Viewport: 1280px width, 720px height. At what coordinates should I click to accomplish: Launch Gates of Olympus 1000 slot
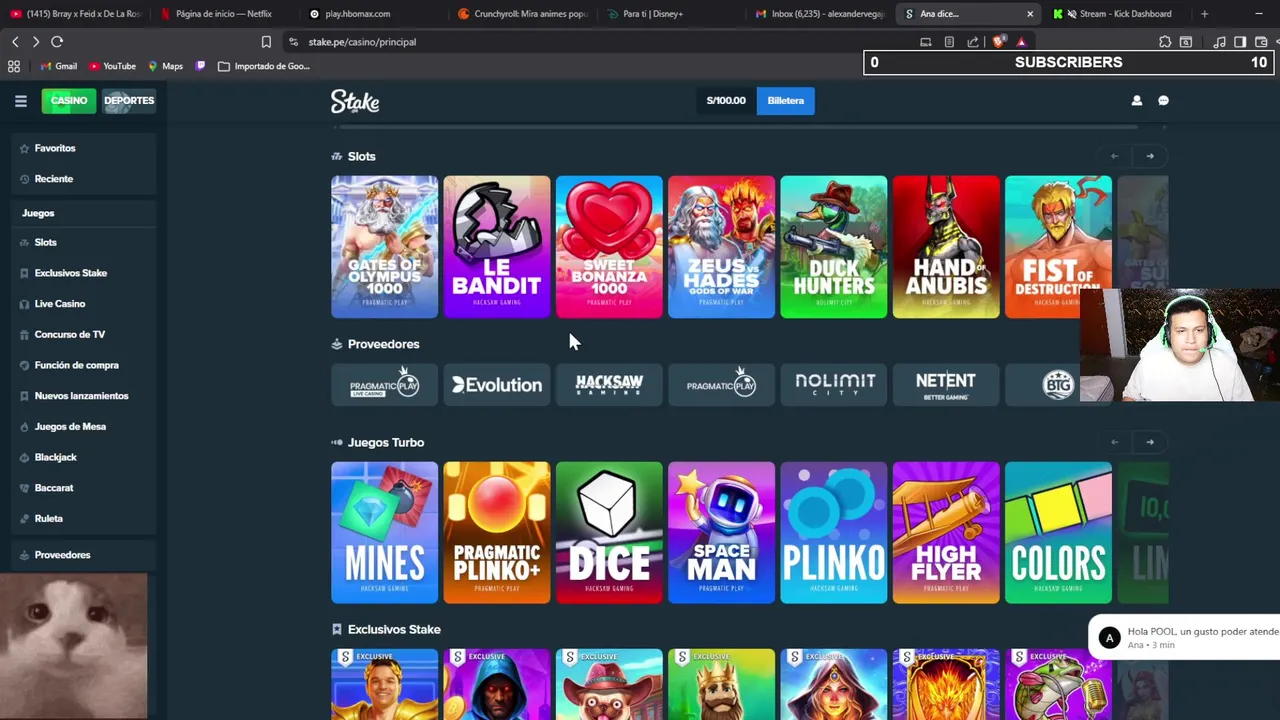pyautogui.click(x=384, y=247)
